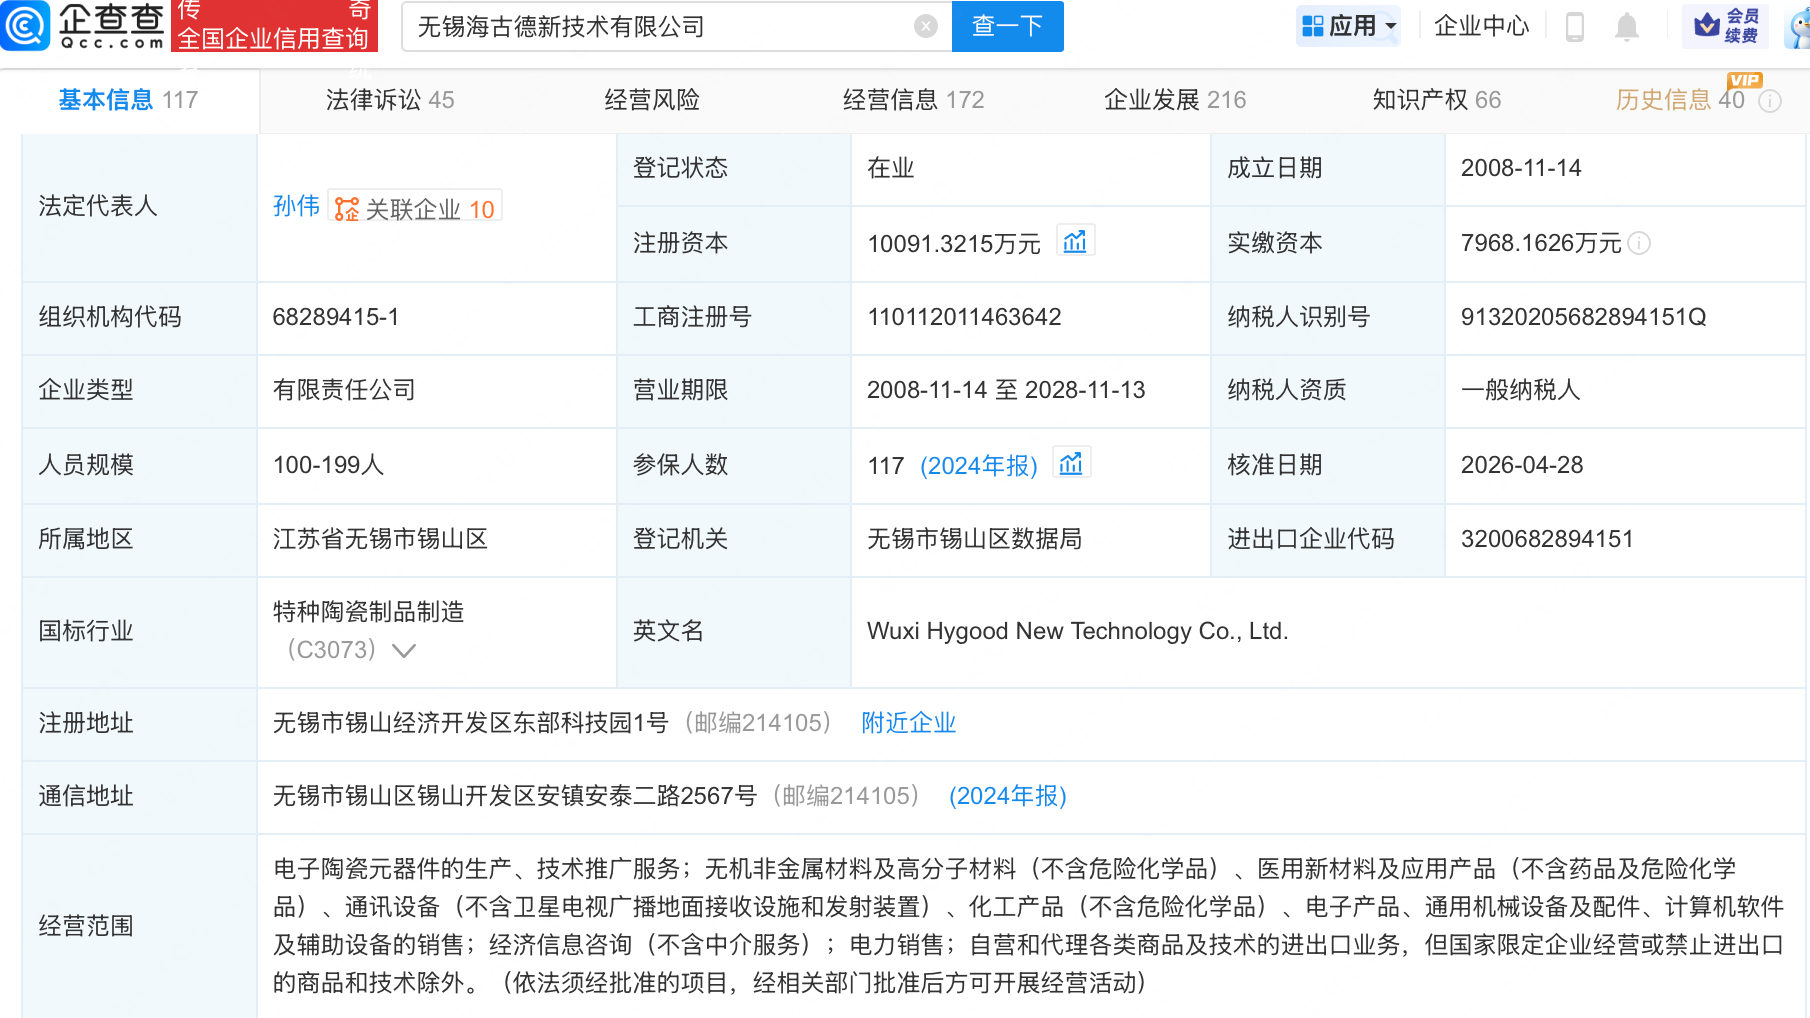
Task: Open registered capital chart icon
Action: [1075, 242]
